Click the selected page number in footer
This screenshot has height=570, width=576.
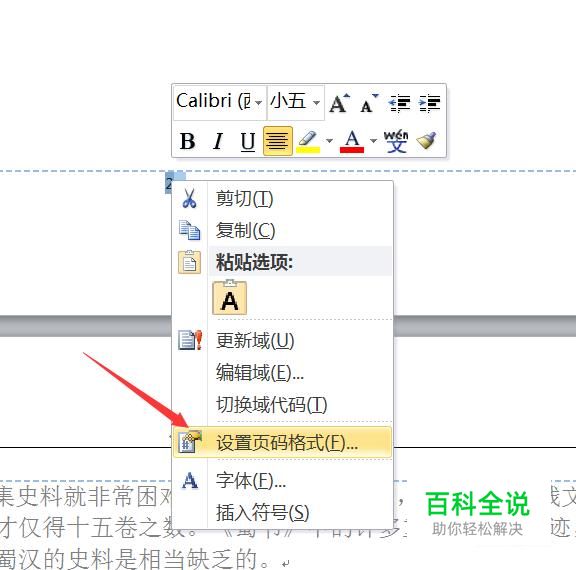coord(169,183)
